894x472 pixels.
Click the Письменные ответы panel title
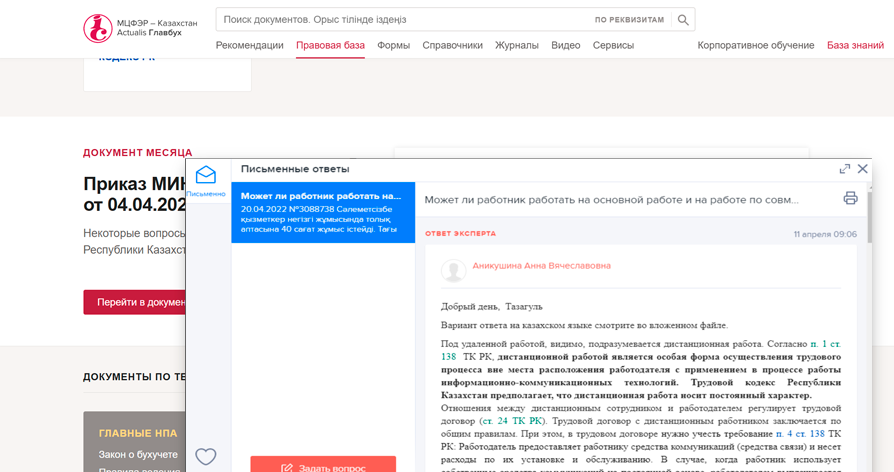(x=295, y=169)
